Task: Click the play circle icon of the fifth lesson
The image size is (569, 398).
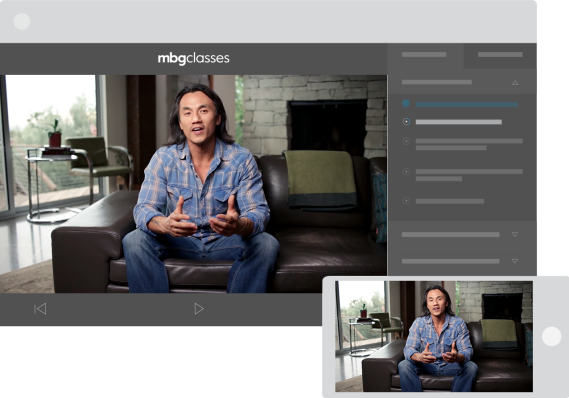Action: [406, 200]
